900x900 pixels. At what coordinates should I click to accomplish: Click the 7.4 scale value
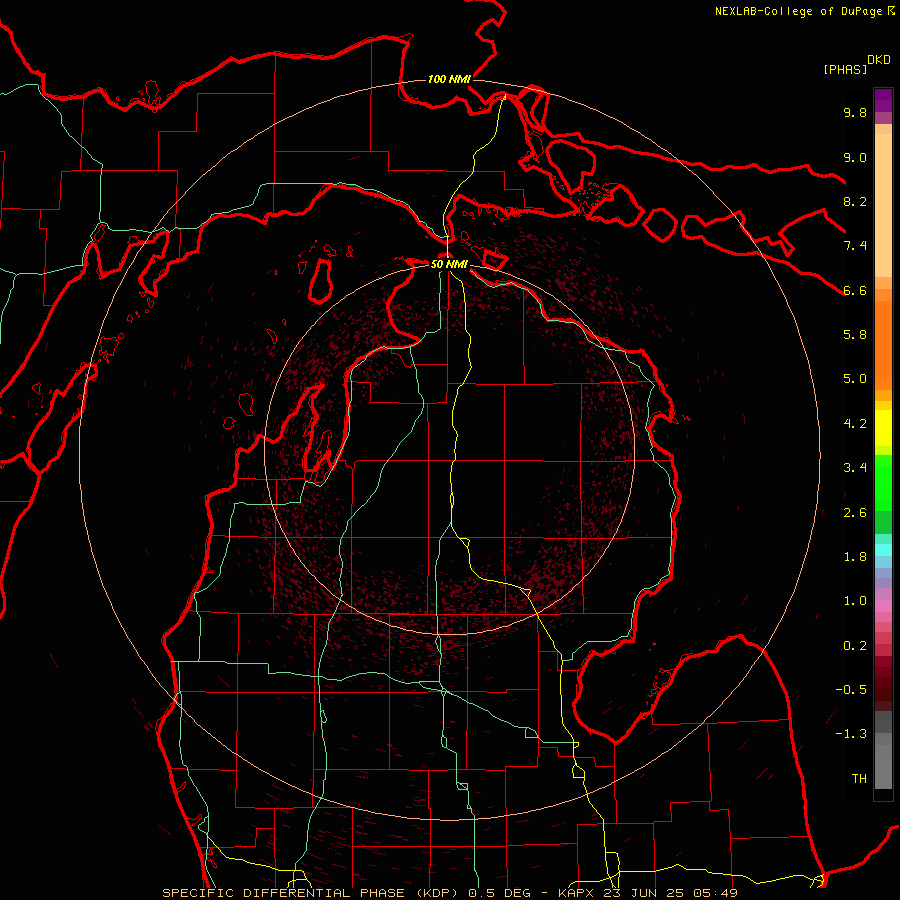click(x=855, y=246)
